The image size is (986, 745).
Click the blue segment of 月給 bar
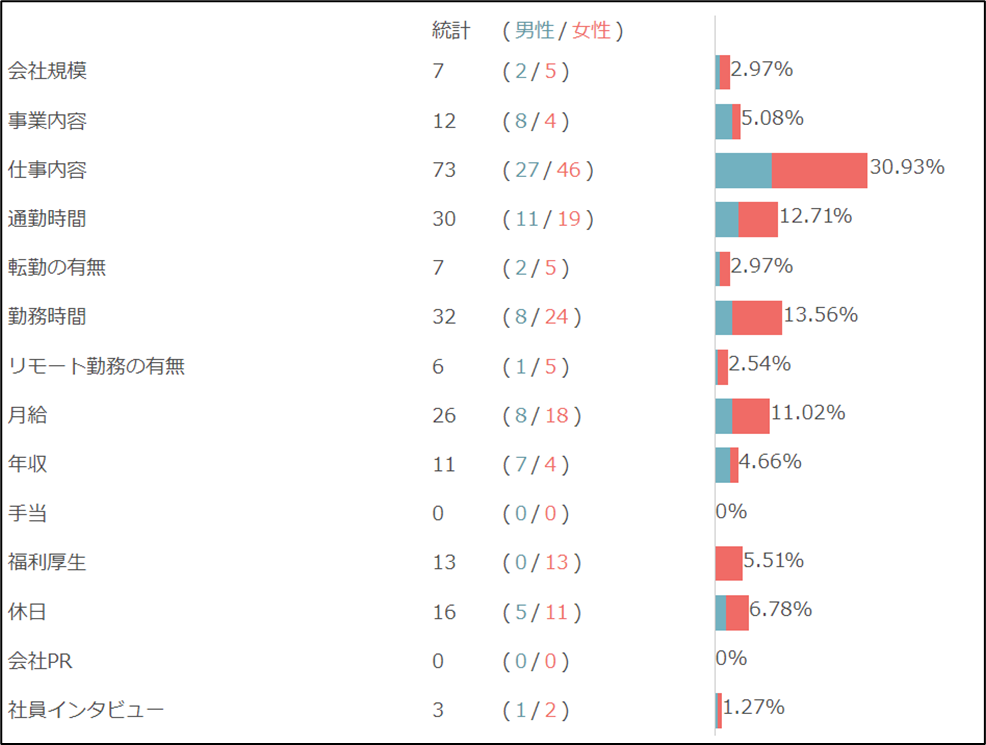(x=724, y=416)
